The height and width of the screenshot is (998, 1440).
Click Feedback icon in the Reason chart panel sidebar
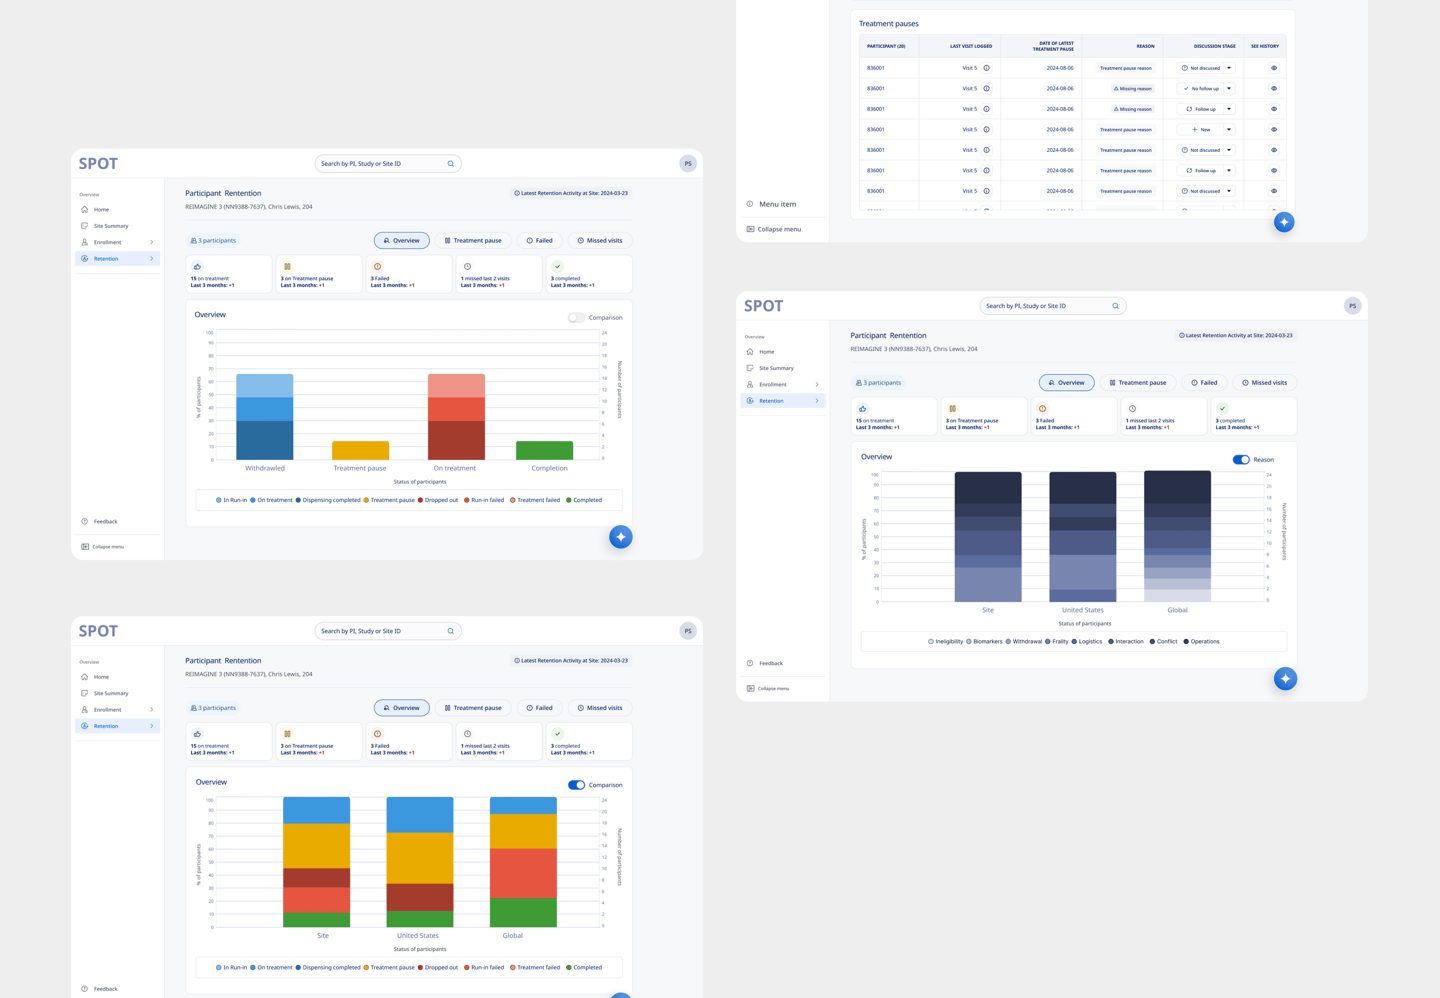tap(750, 663)
